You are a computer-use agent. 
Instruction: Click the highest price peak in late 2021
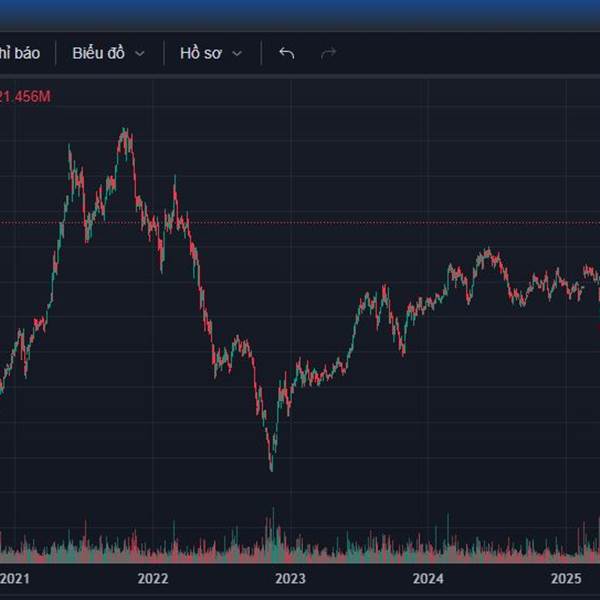coord(125,132)
